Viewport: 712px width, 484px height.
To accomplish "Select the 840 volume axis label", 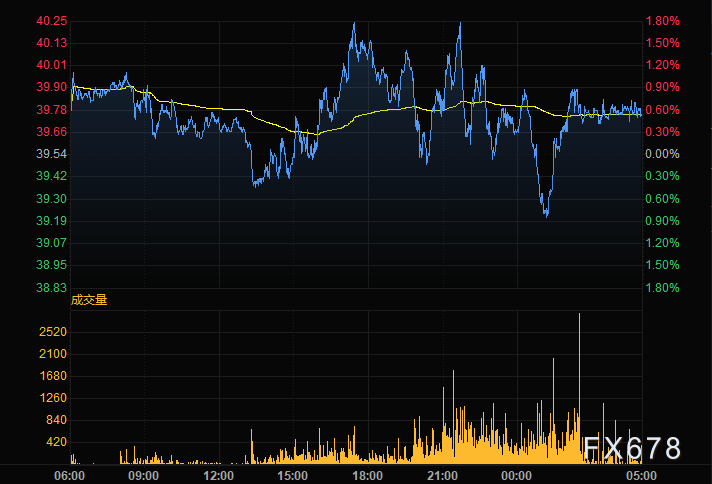I will [56, 420].
